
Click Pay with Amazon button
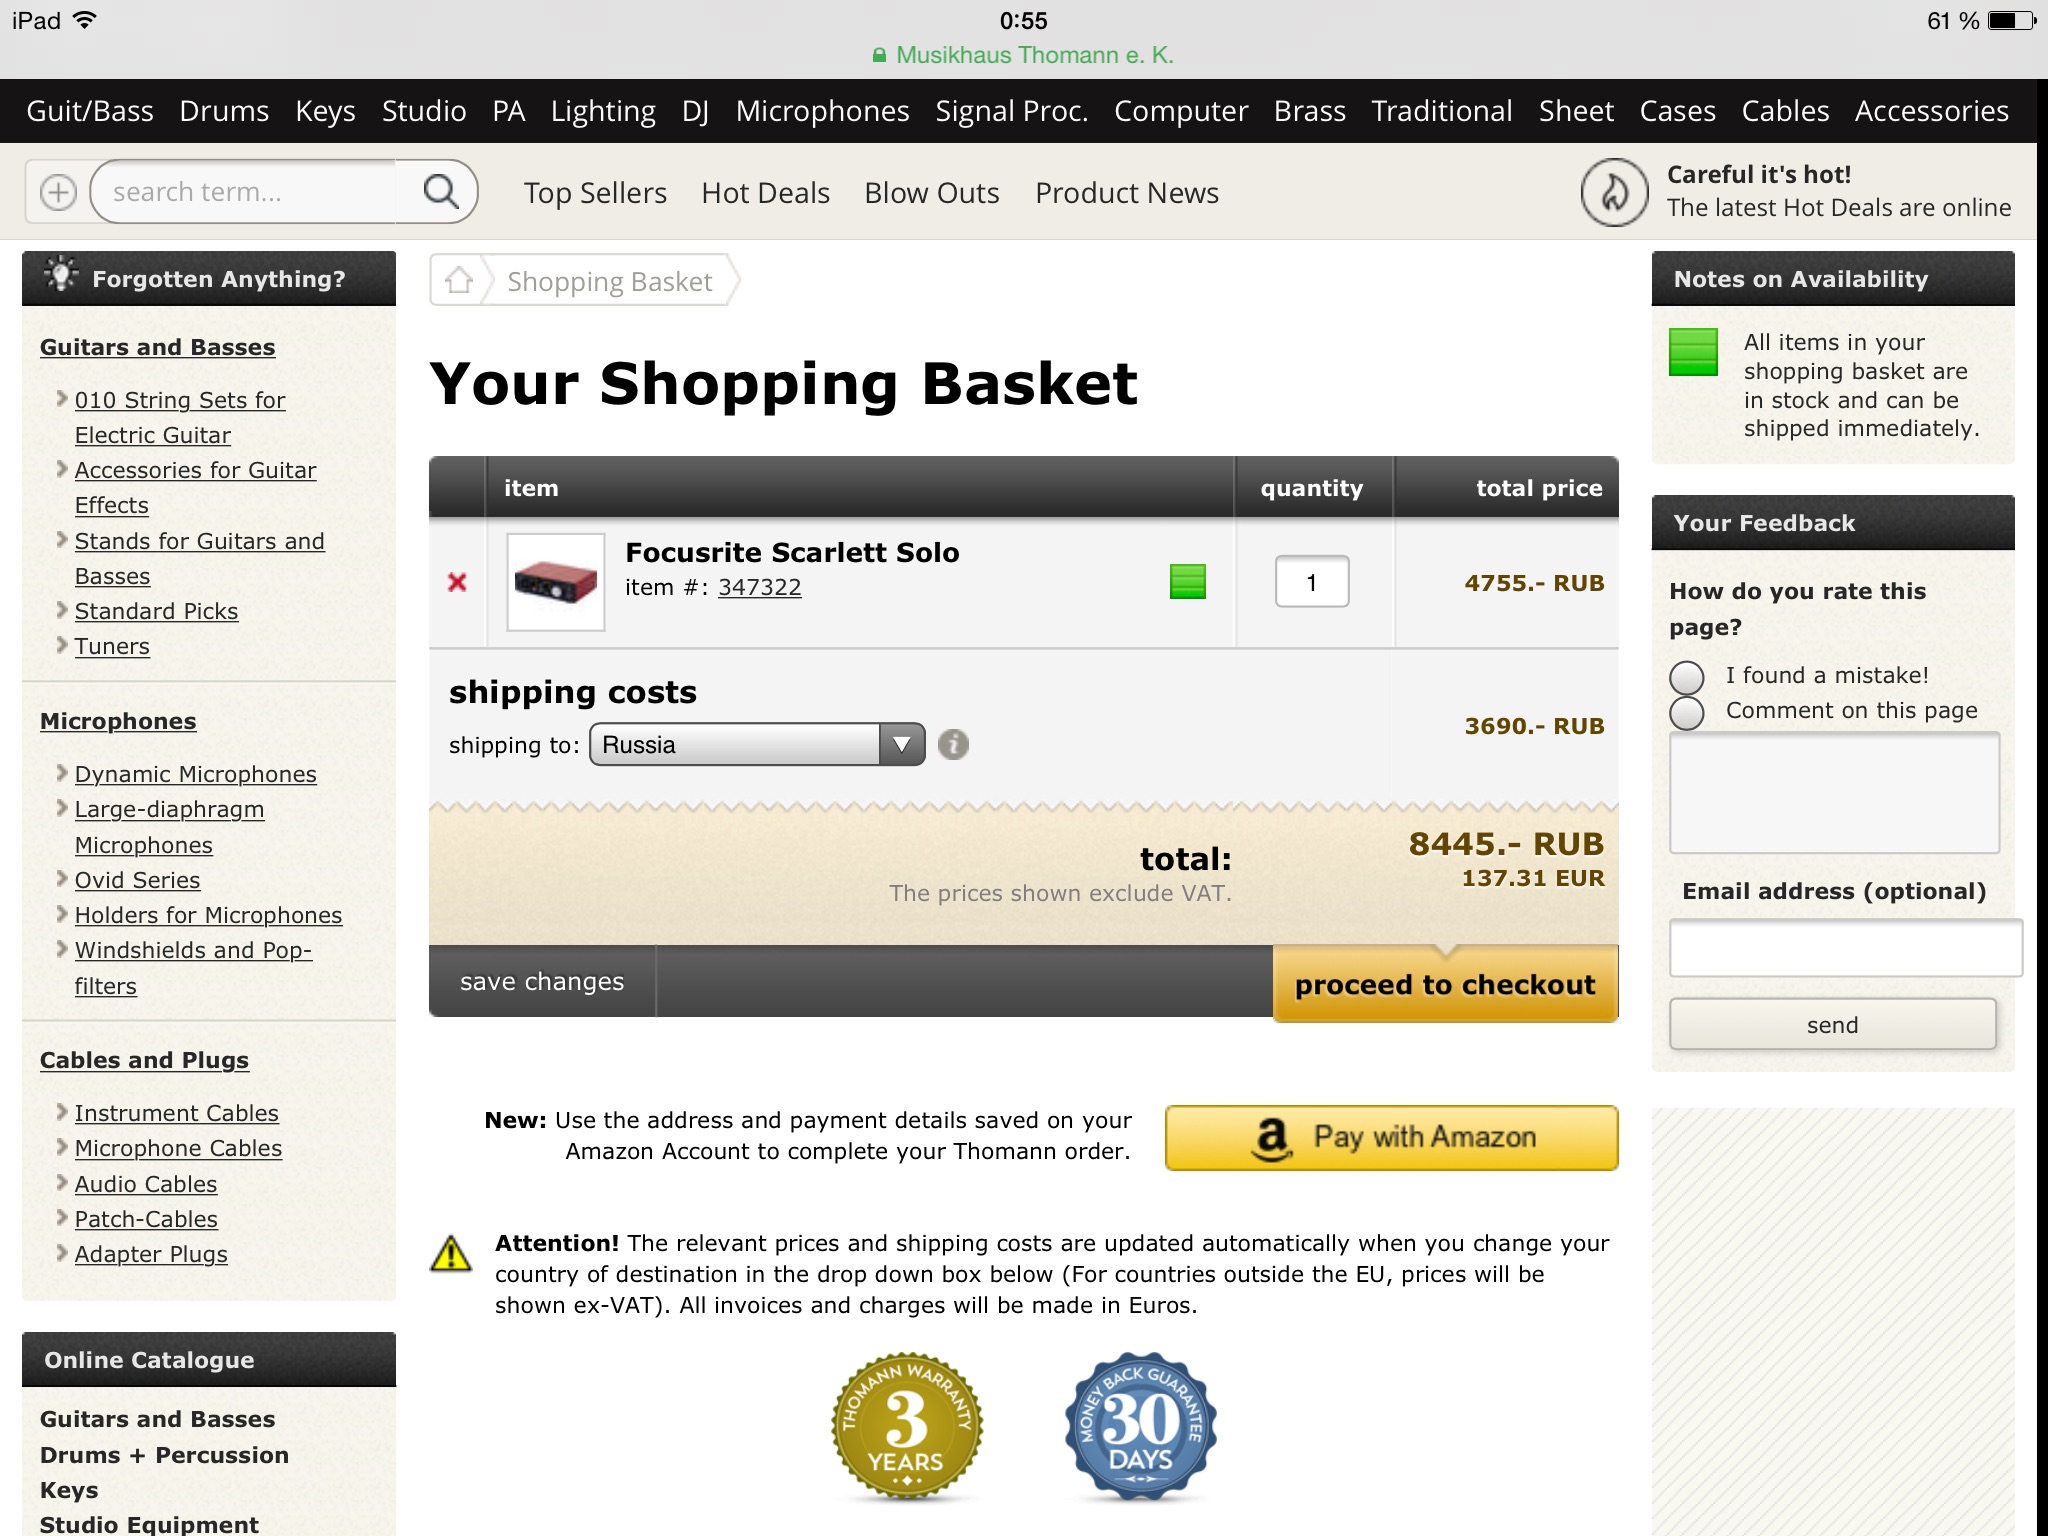(1391, 1138)
